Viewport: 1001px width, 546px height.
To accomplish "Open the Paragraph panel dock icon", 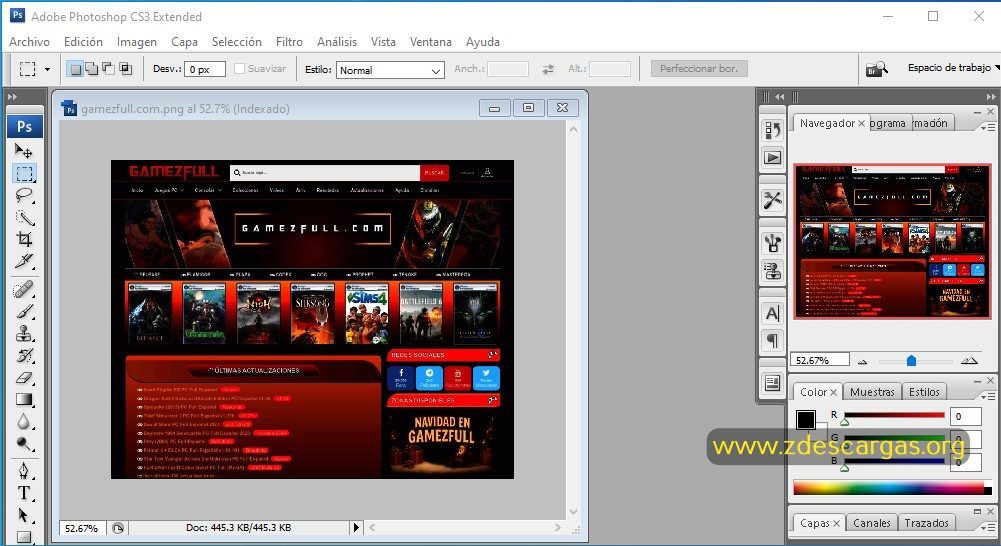I will point(772,340).
